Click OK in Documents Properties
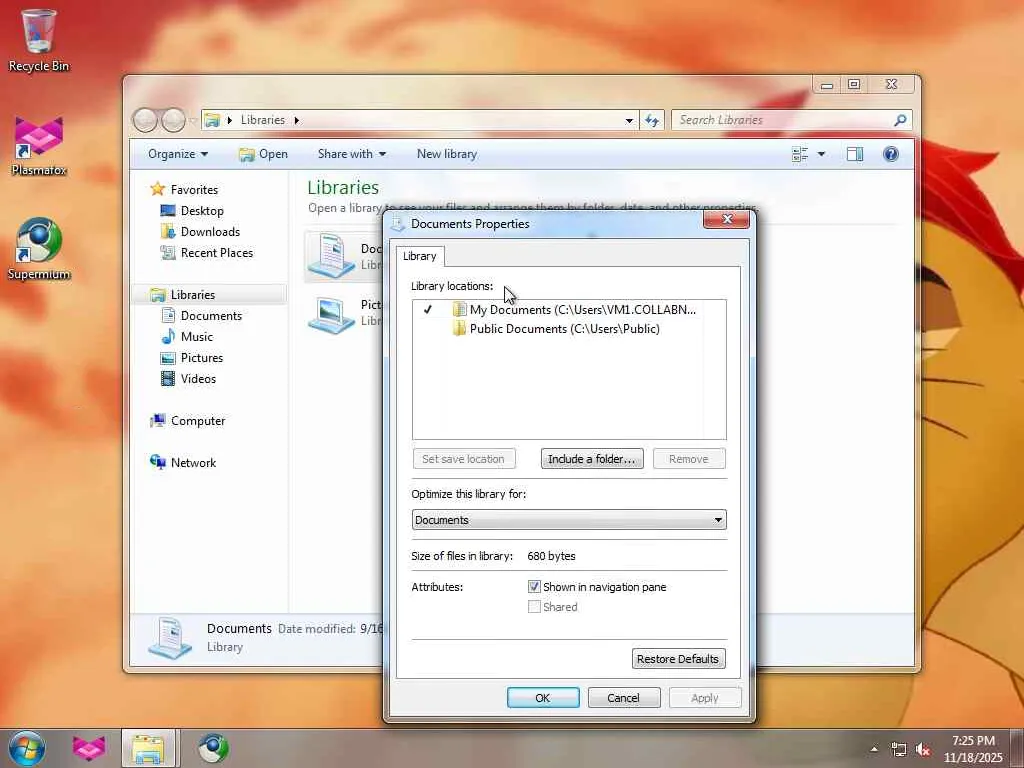 pyautogui.click(x=543, y=697)
